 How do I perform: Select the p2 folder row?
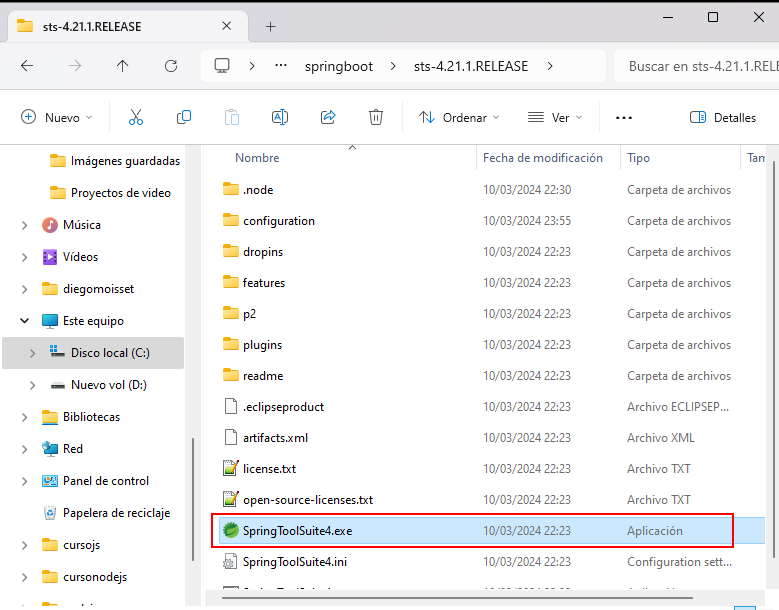[x=492, y=313]
